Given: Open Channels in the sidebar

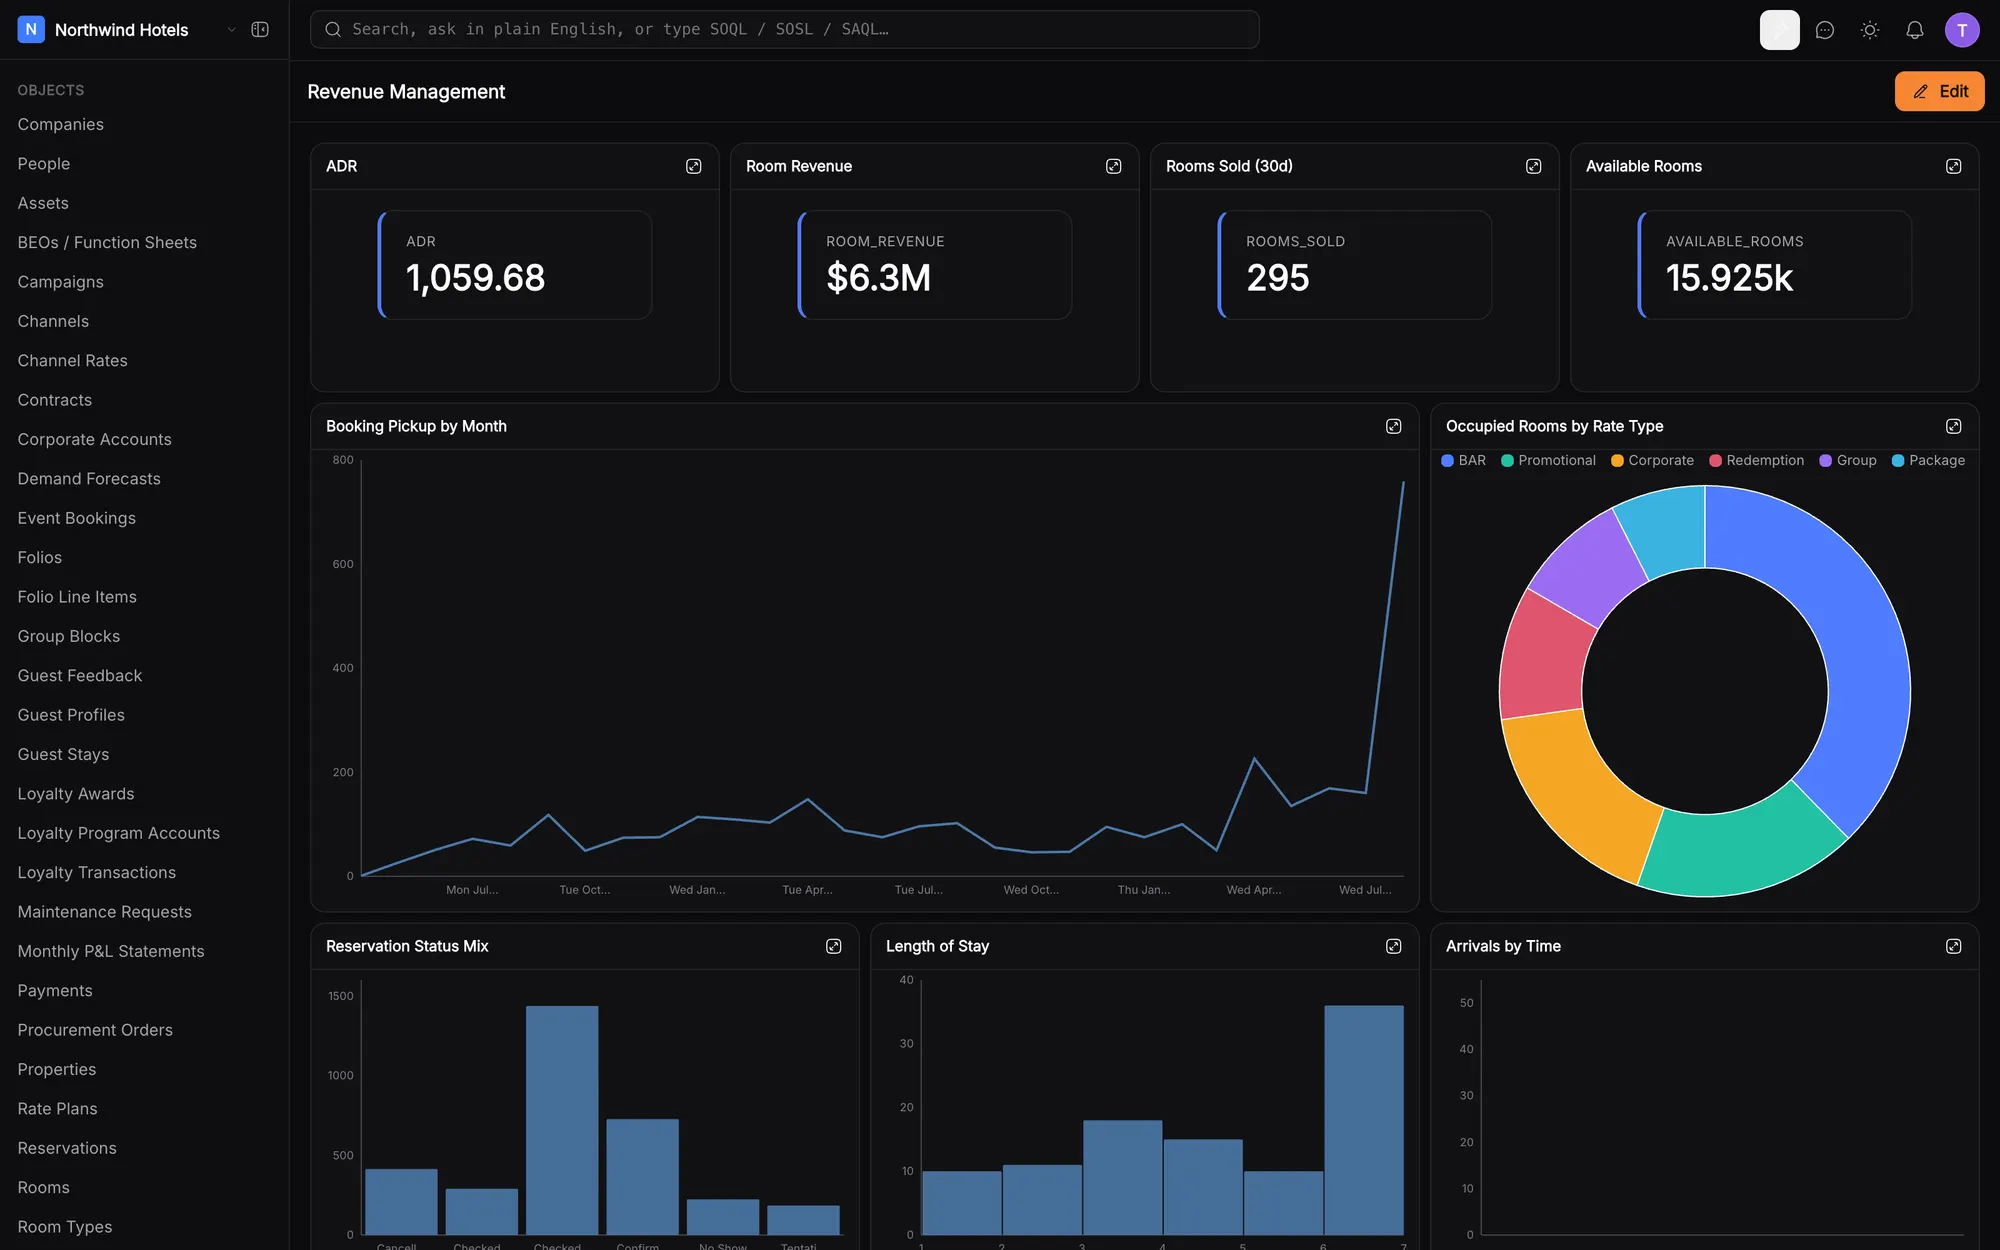Looking at the screenshot, I should coord(53,321).
